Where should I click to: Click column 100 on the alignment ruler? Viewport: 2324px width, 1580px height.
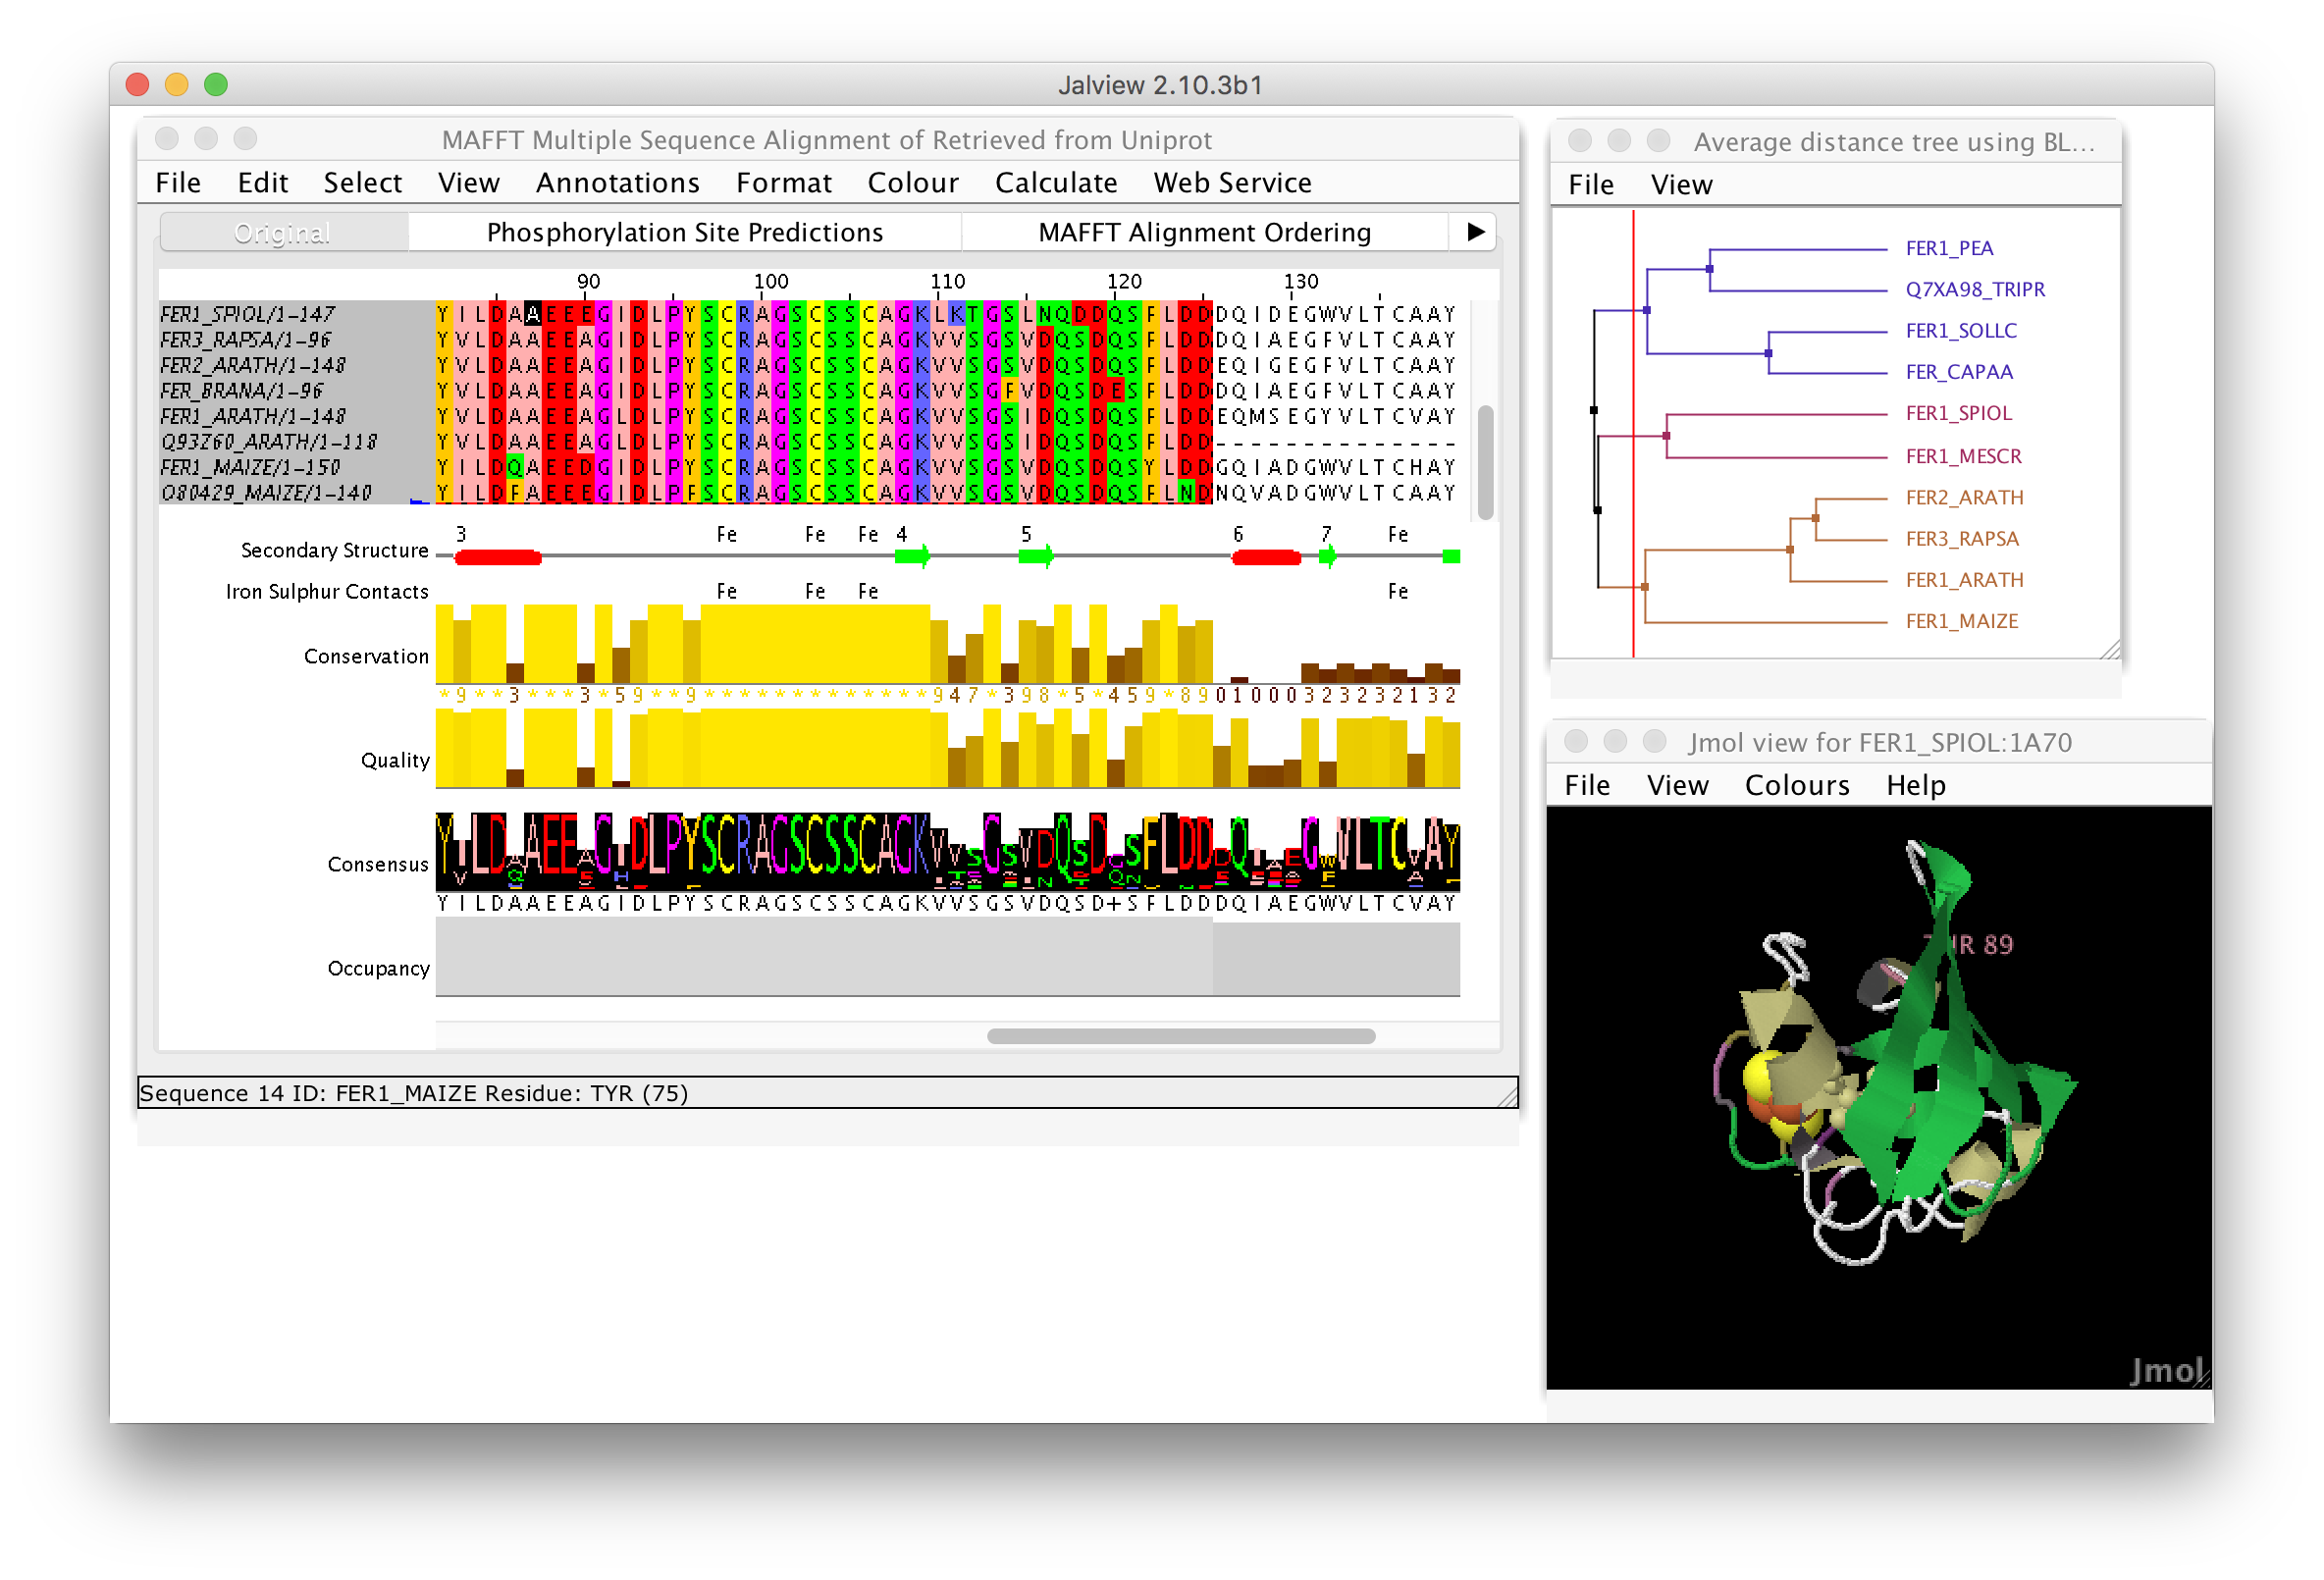click(770, 282)
